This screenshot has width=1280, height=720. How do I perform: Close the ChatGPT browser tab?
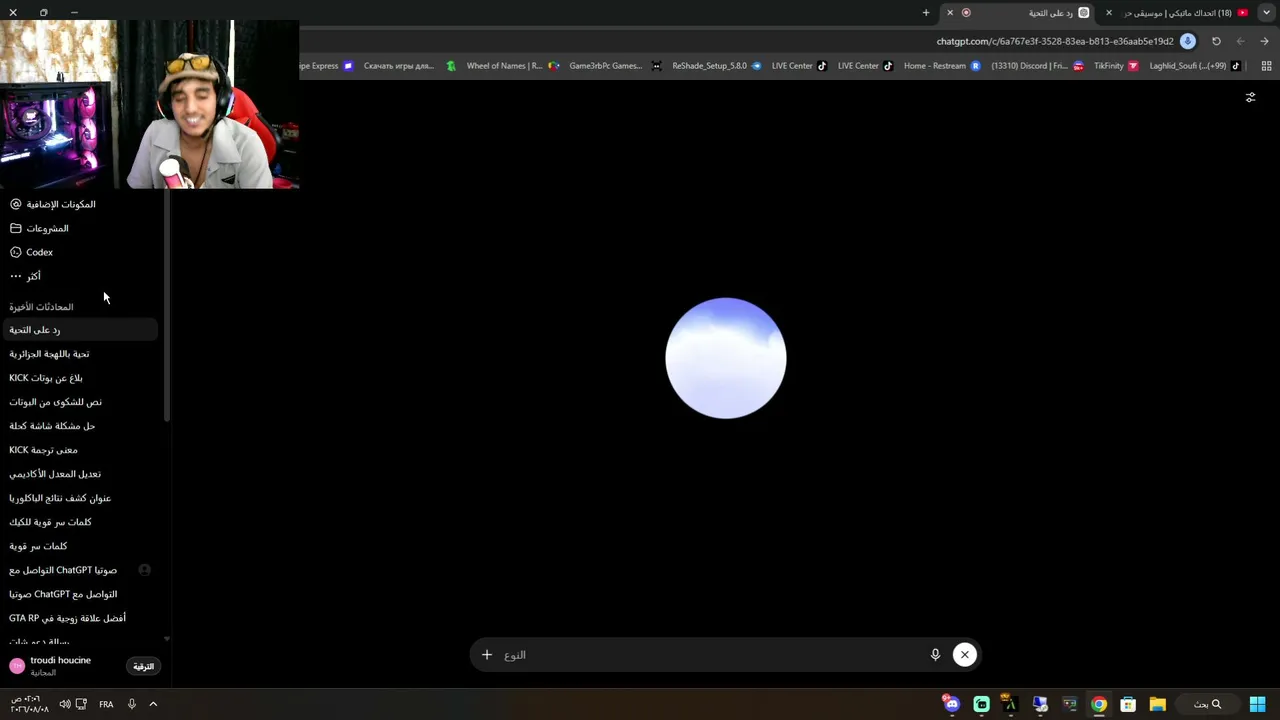(x=950, y=13)
